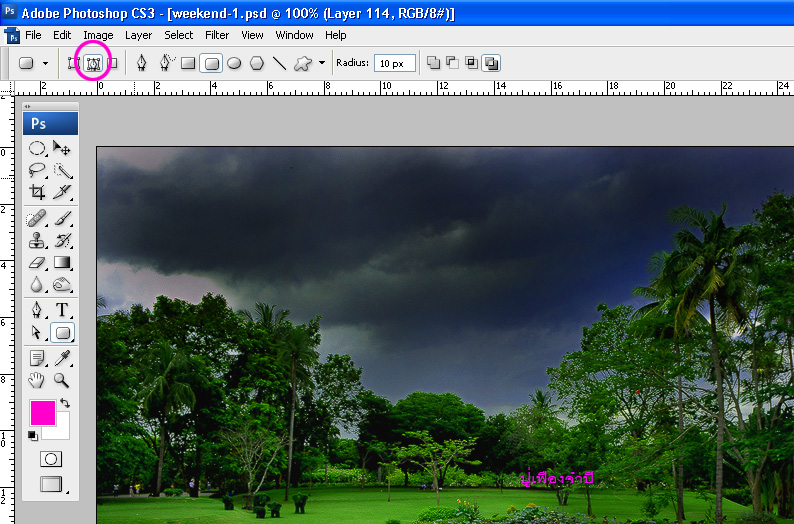This screenshot has width=794, height=524.
Task: Select the Move tool
Action: (x=62, y=148)
